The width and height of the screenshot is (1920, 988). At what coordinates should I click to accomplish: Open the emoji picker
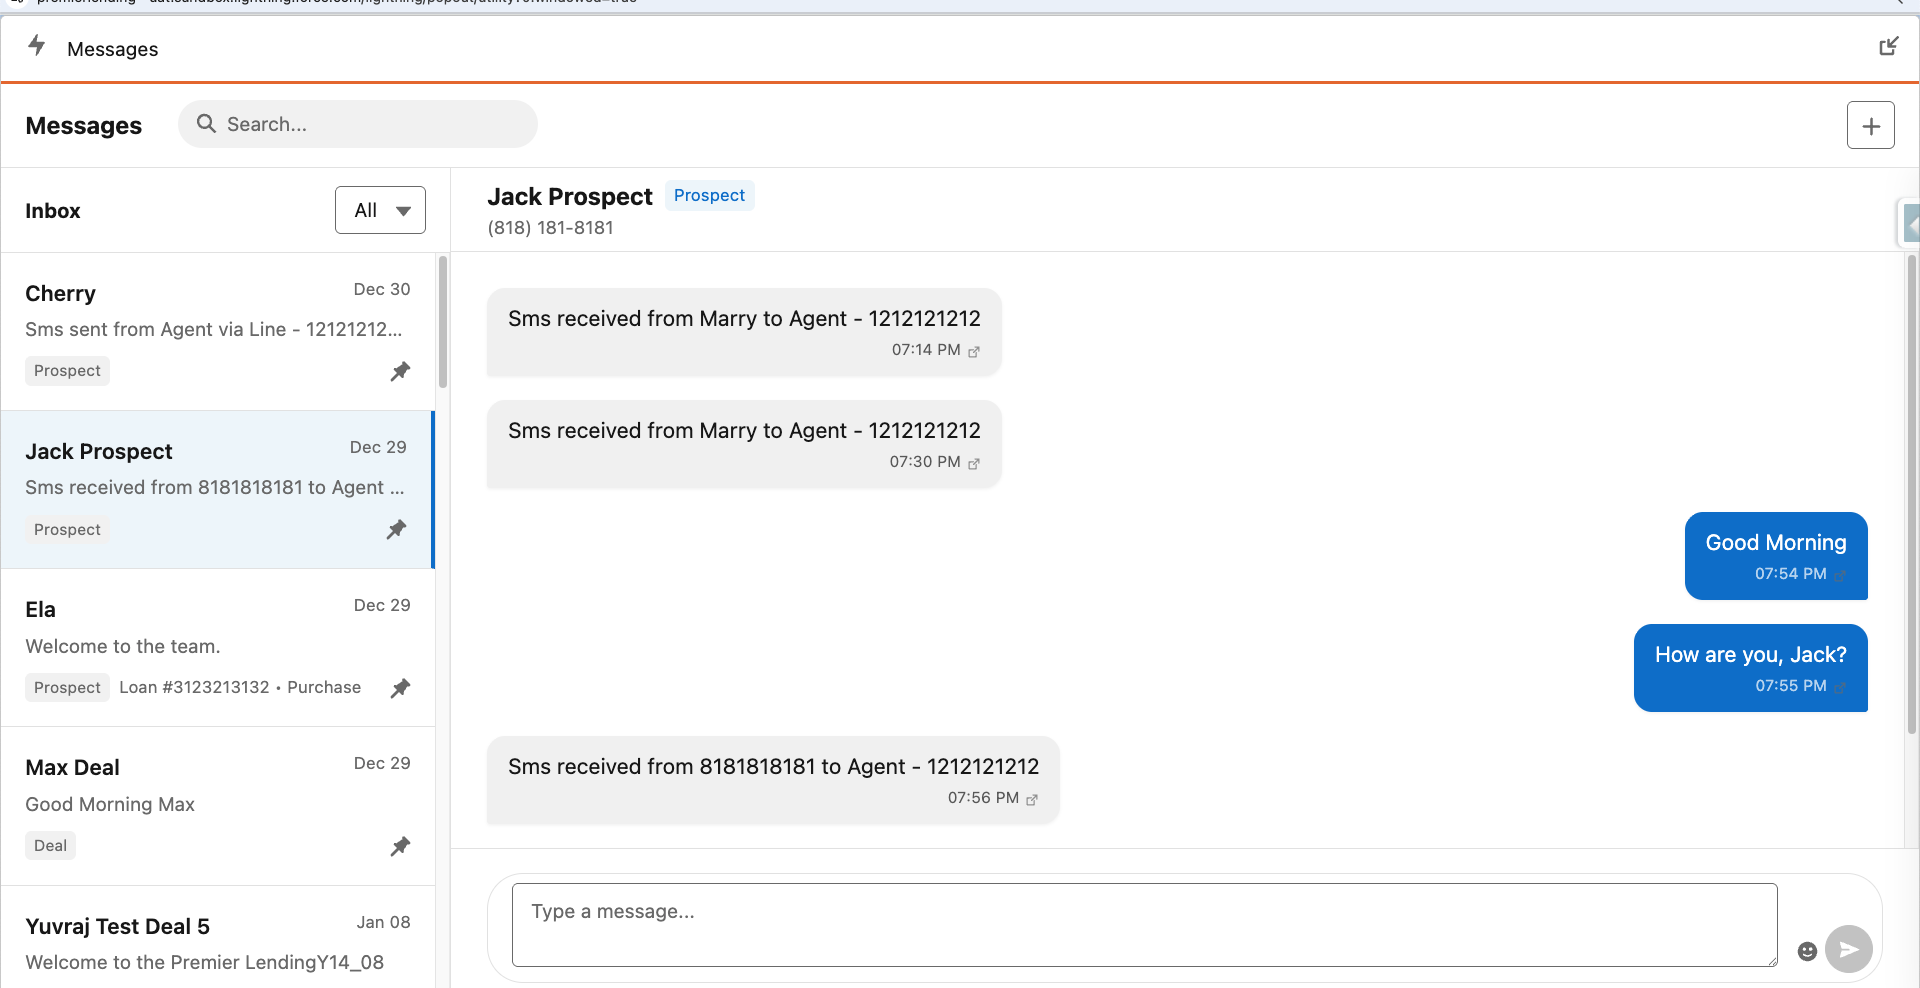click(x=1807, y=951)
